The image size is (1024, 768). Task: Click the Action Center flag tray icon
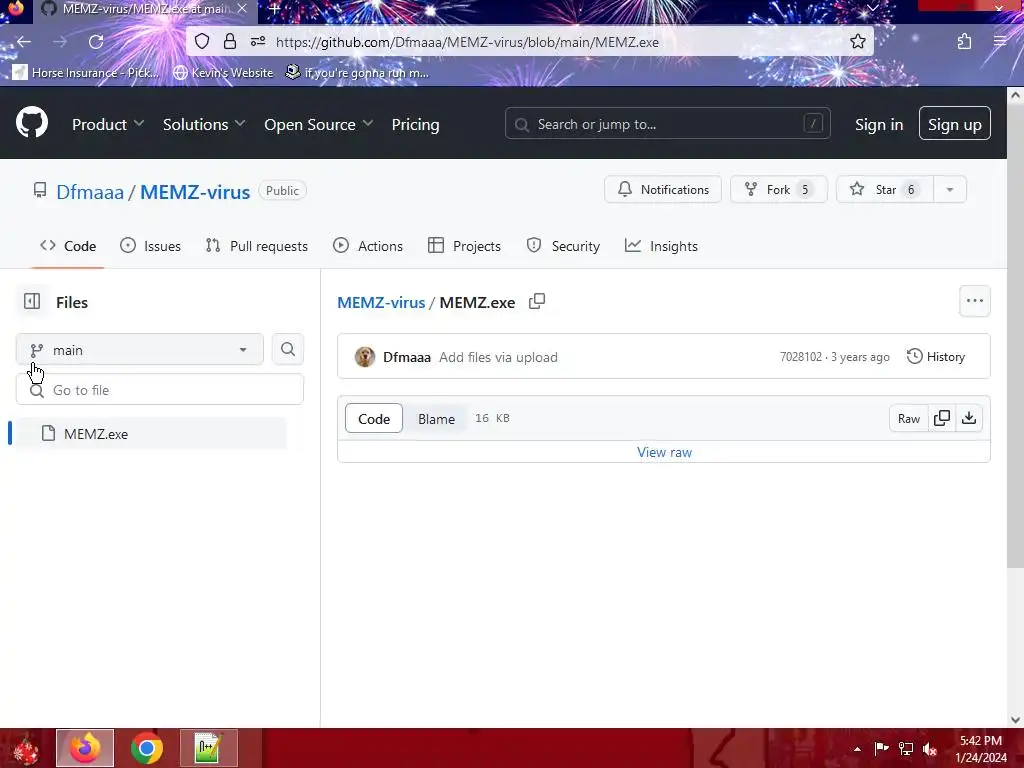pyautogui.click(x=882, y=748)
